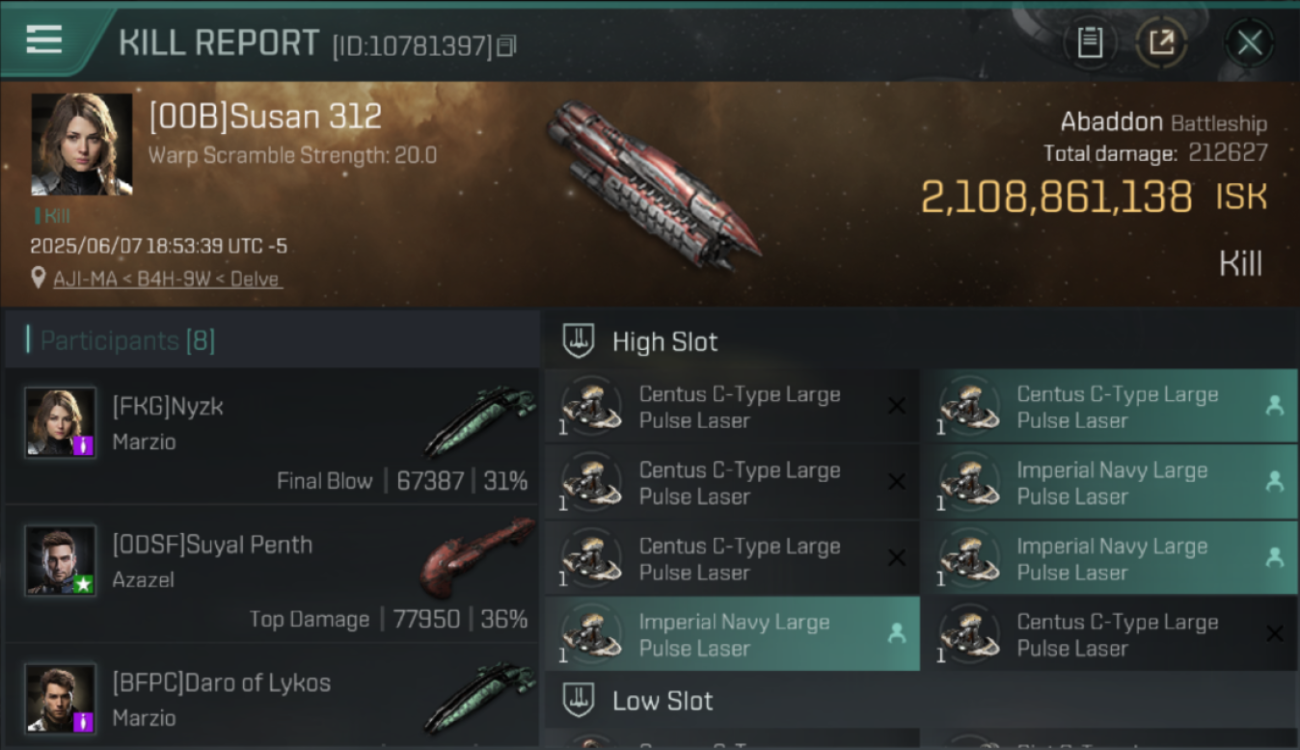Image resolution: width=1300 pixels, height=750 pixels.
Task: Click Nyzk's Marzio ship icon
Action: pyautogui.click(x=479, y=421)
